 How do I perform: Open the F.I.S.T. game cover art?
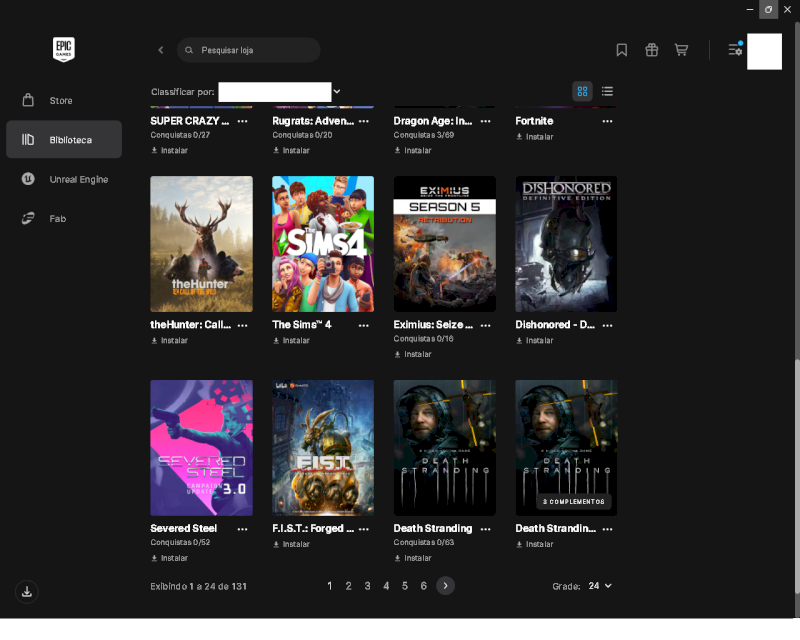click(x=323, y=448)
